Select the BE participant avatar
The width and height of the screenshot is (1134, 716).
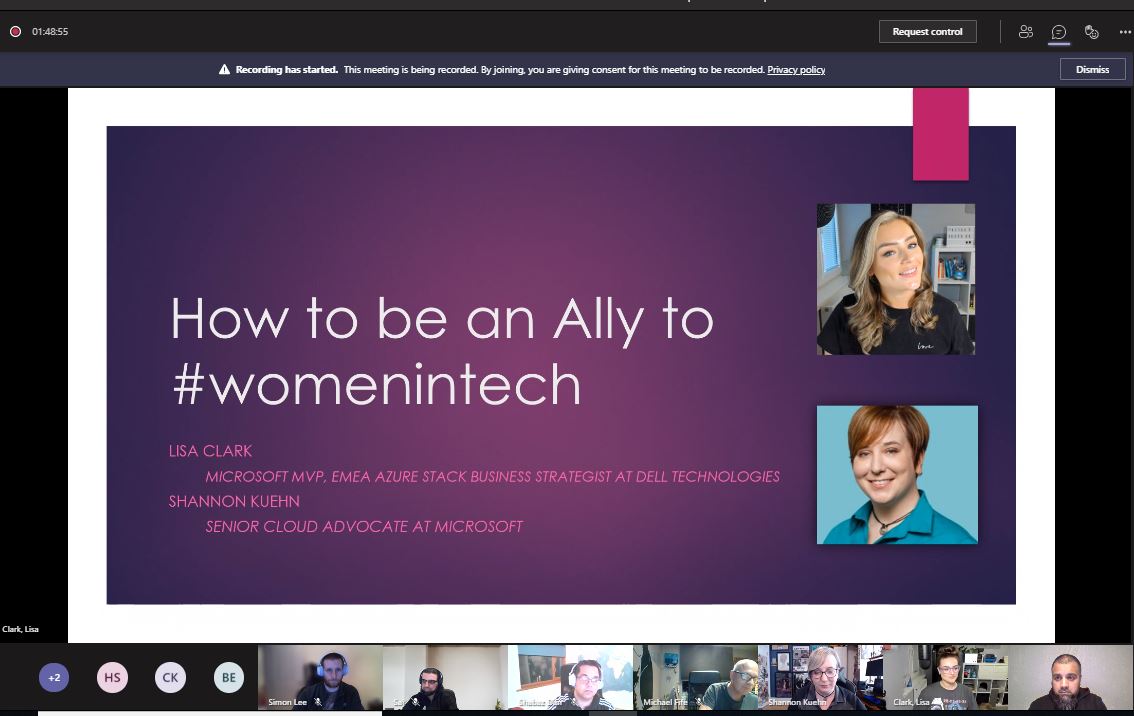[229, 678]
